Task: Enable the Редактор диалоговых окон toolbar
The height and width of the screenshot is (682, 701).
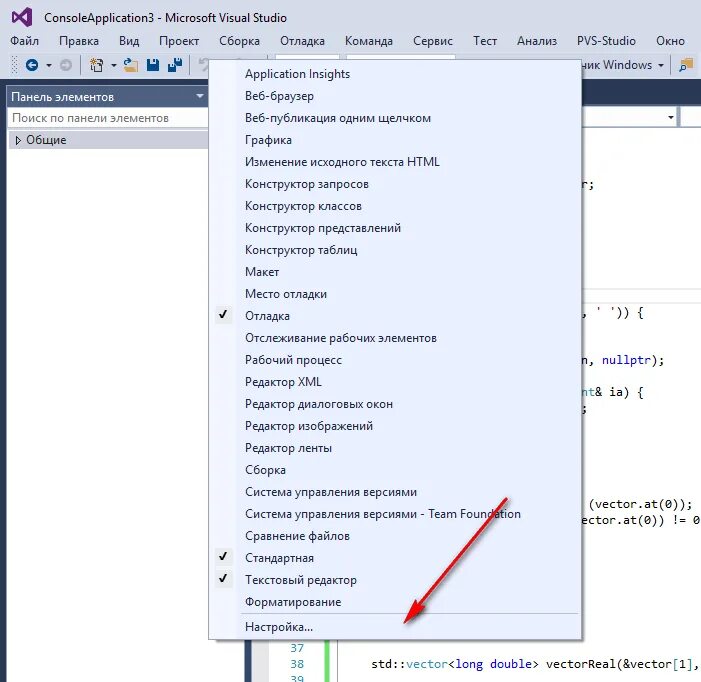Action: (x=396, y=404)
